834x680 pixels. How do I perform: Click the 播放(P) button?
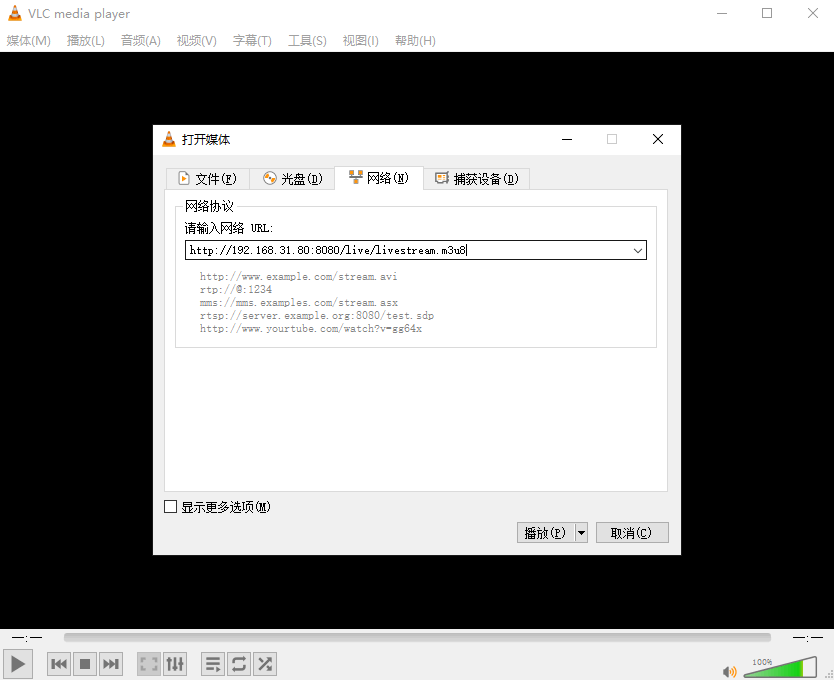coord(546,533)
